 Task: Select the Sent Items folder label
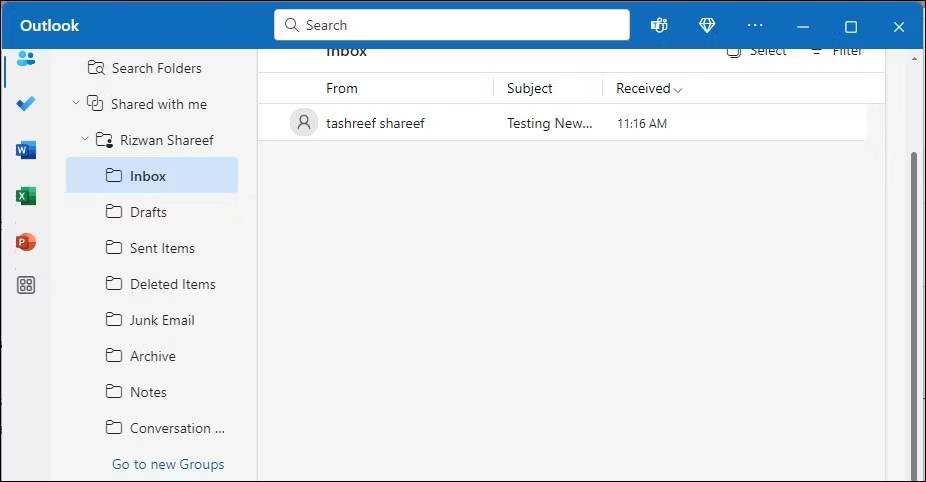[x=162, y=248]
